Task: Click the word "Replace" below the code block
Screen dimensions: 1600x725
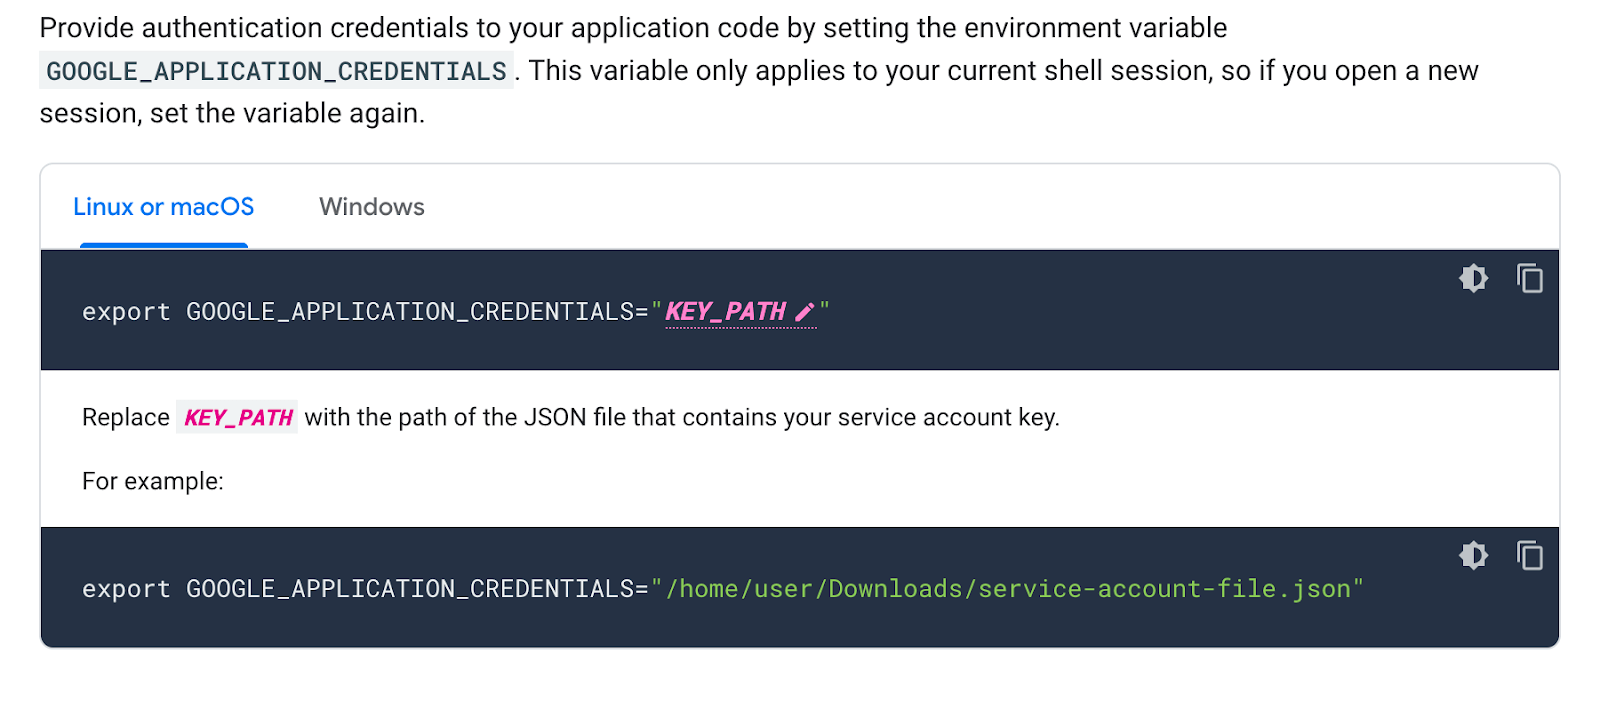Action: (x=126, y=417)
